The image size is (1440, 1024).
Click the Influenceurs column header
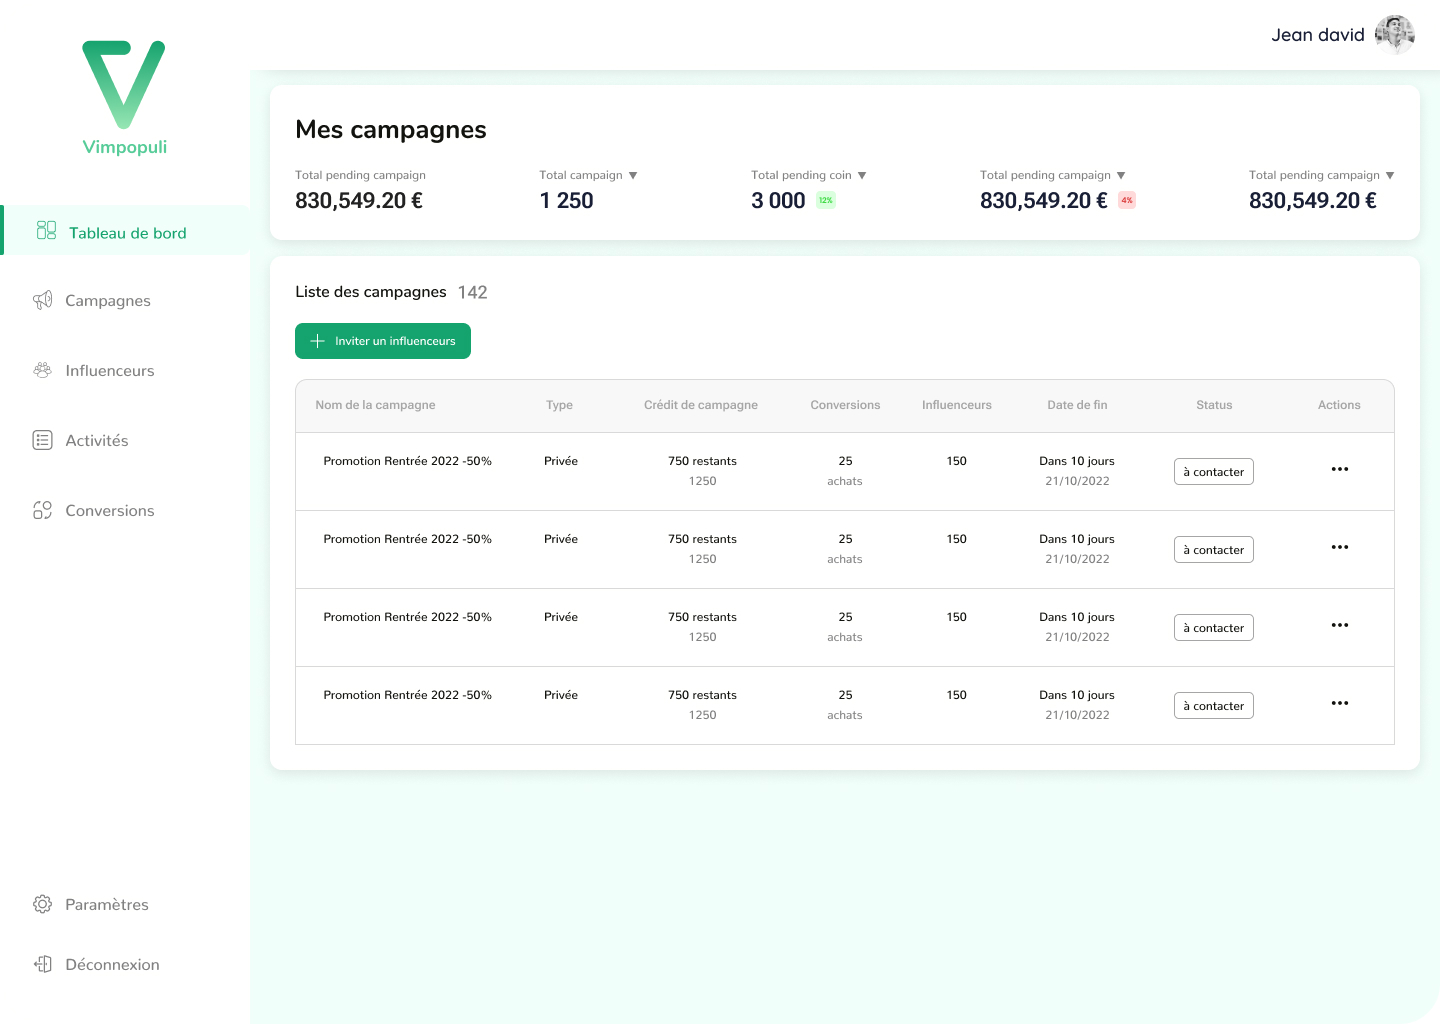point(957,405)
